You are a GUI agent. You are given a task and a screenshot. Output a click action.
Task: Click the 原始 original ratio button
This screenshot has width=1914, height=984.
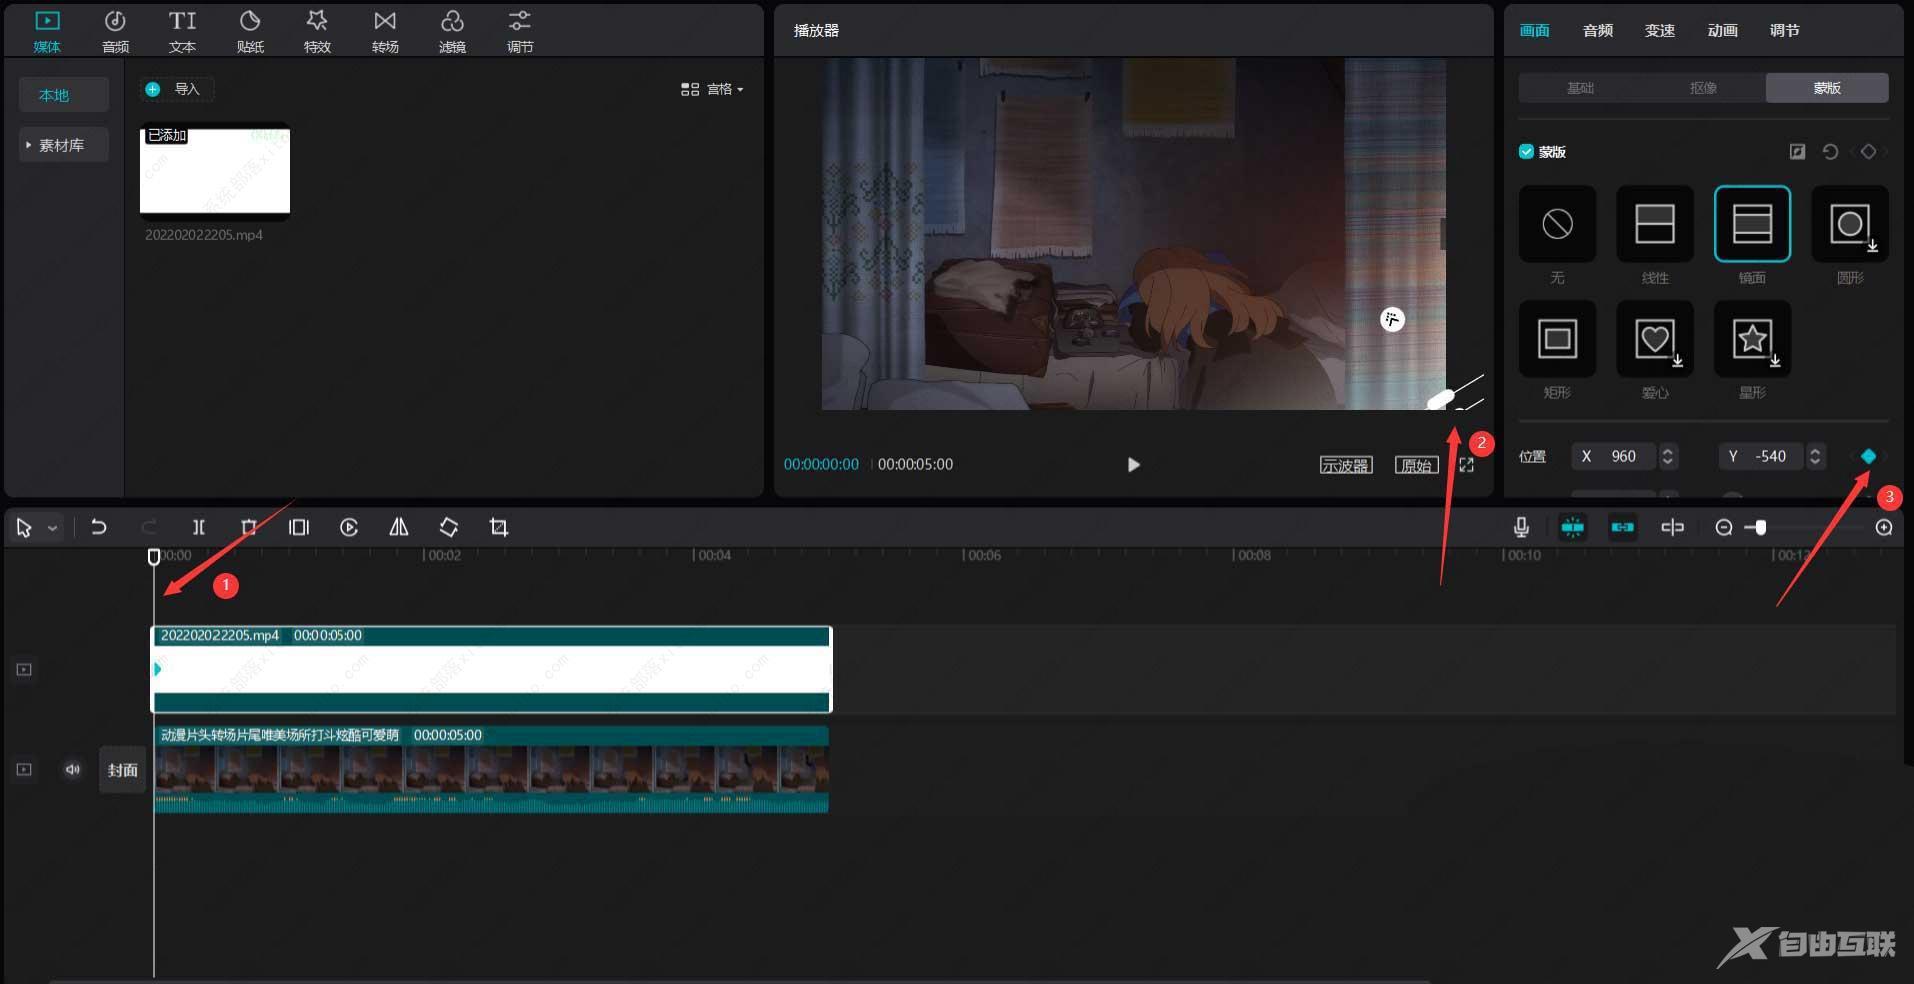[1416, 465]
